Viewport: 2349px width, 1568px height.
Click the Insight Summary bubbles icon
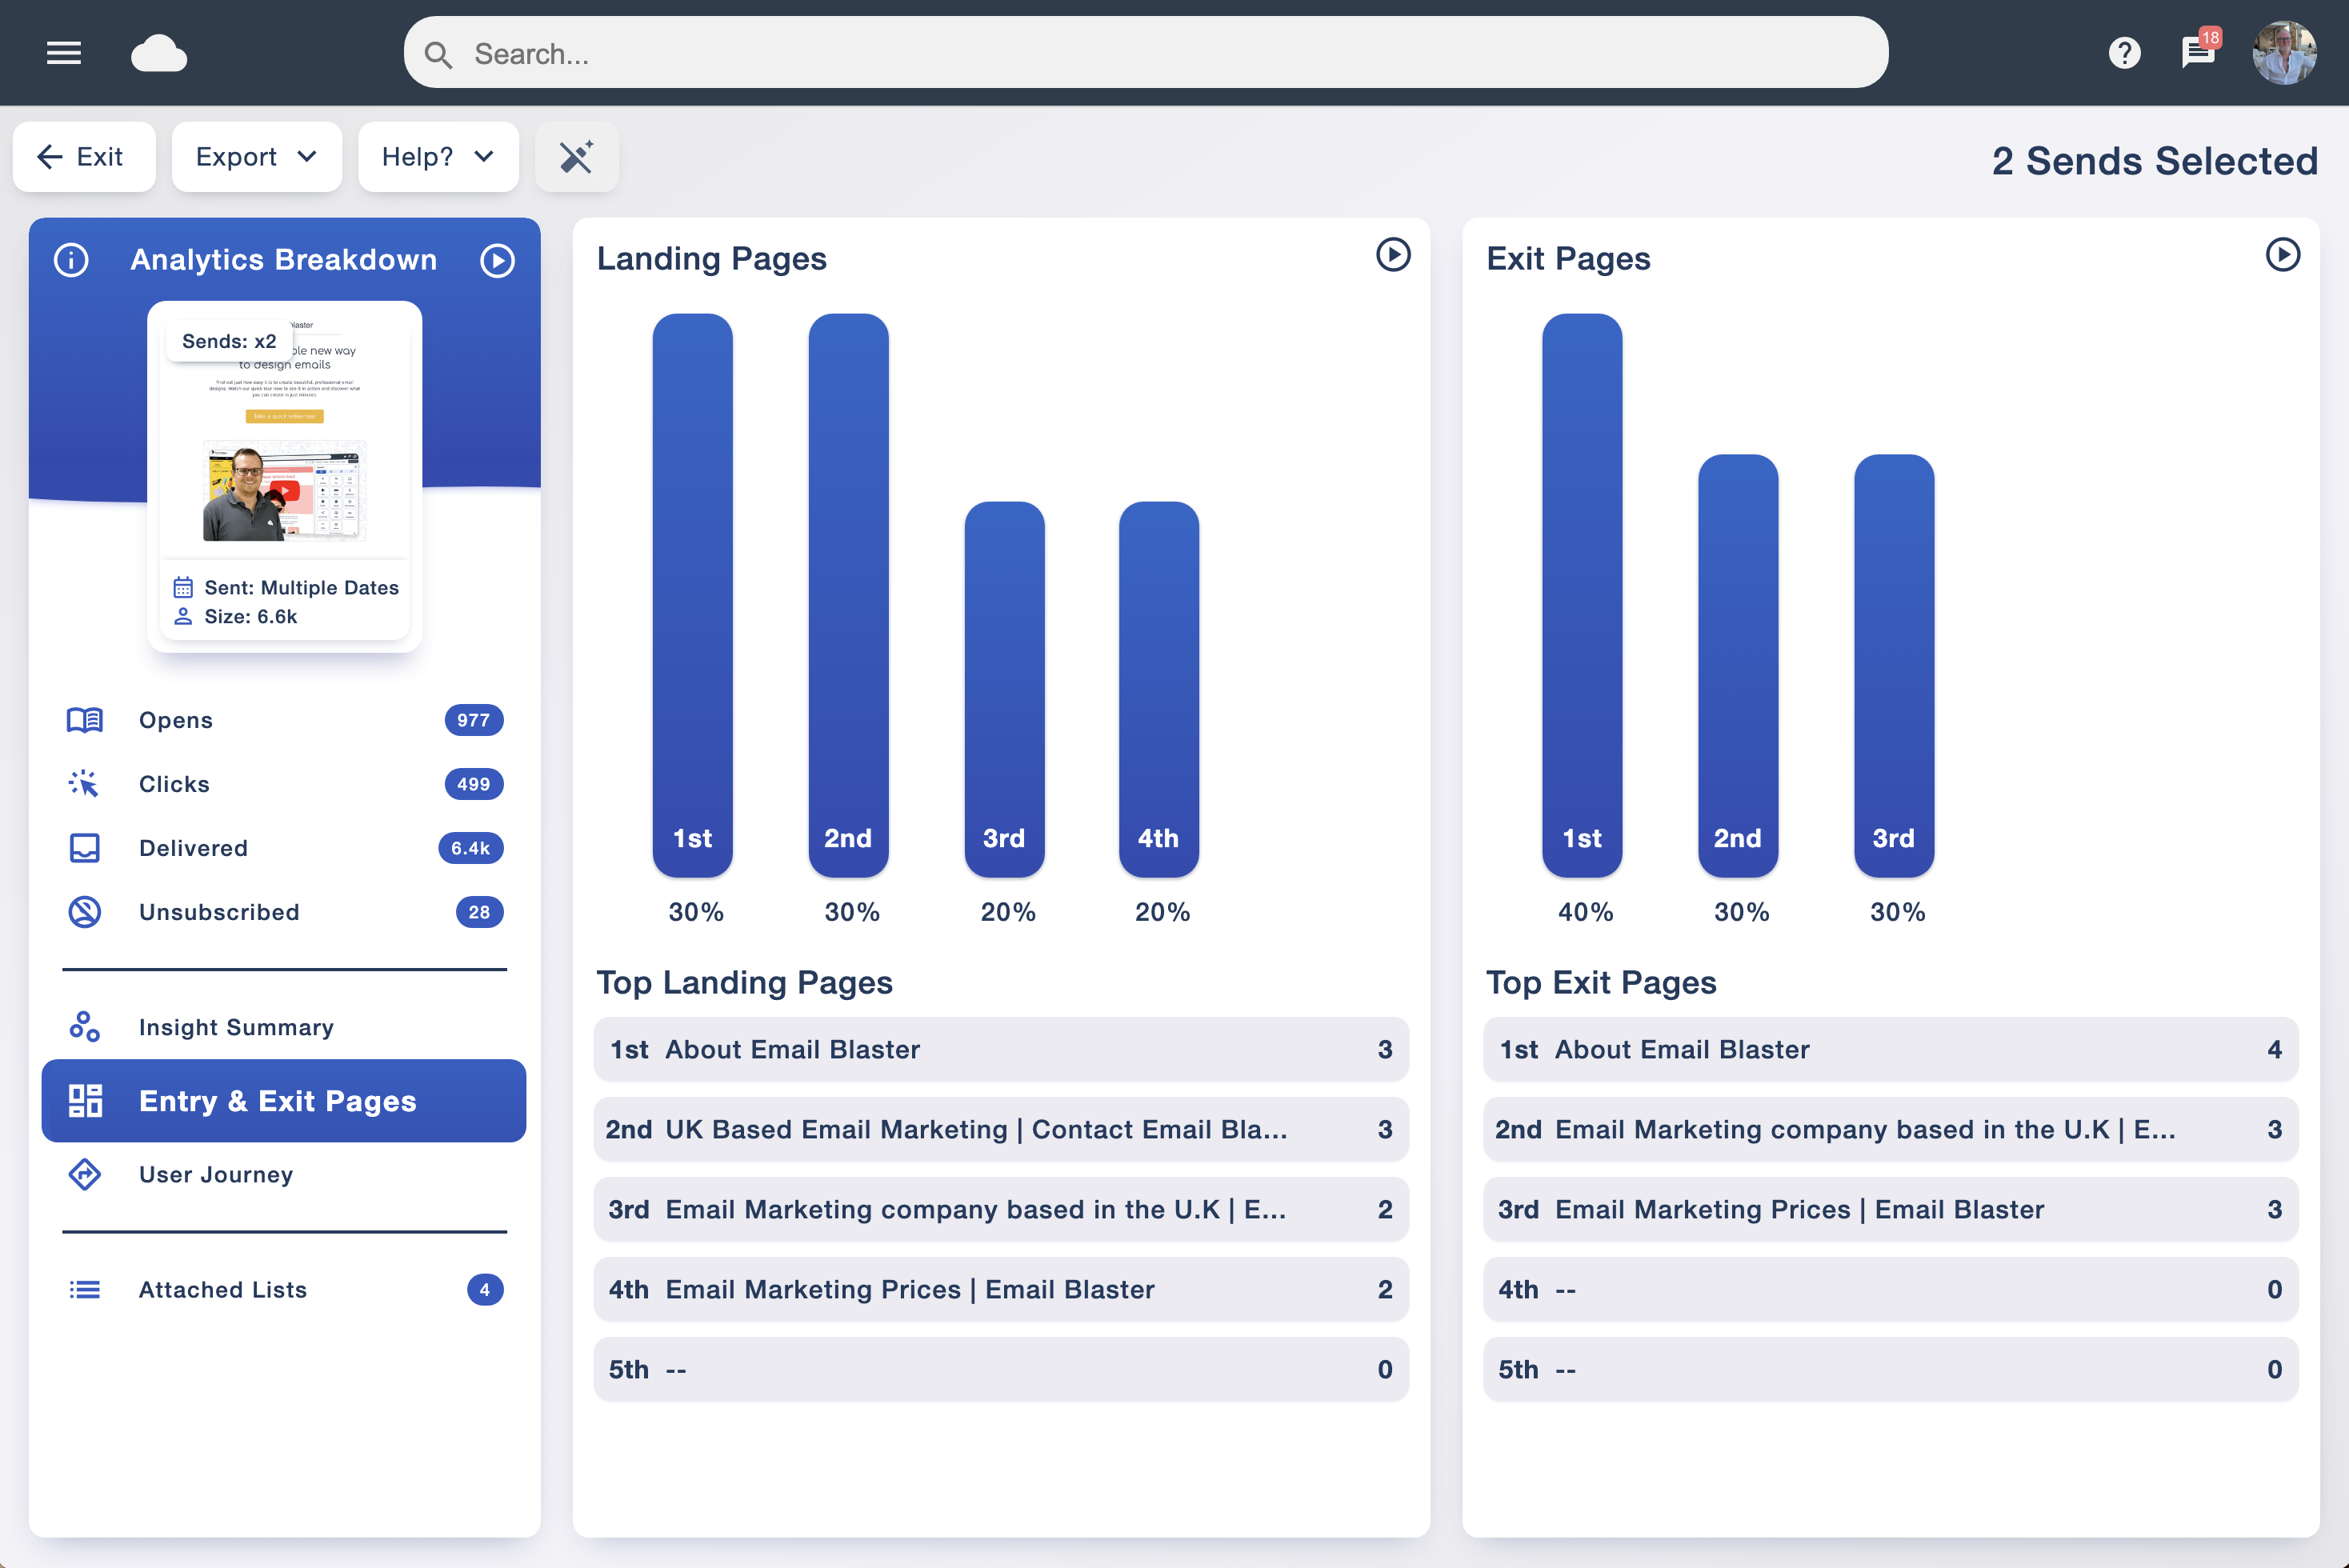pyautogui.click(x=85, y=1027)
